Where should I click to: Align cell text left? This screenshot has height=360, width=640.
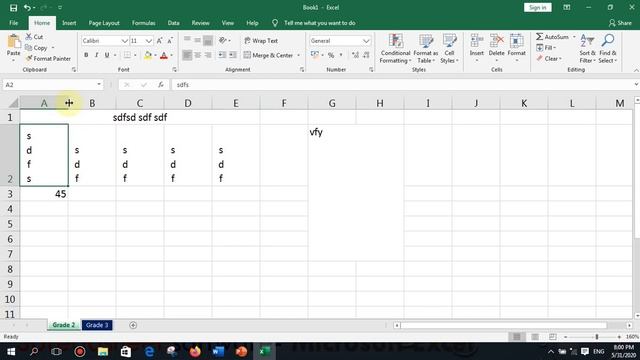tap(187, 55)
